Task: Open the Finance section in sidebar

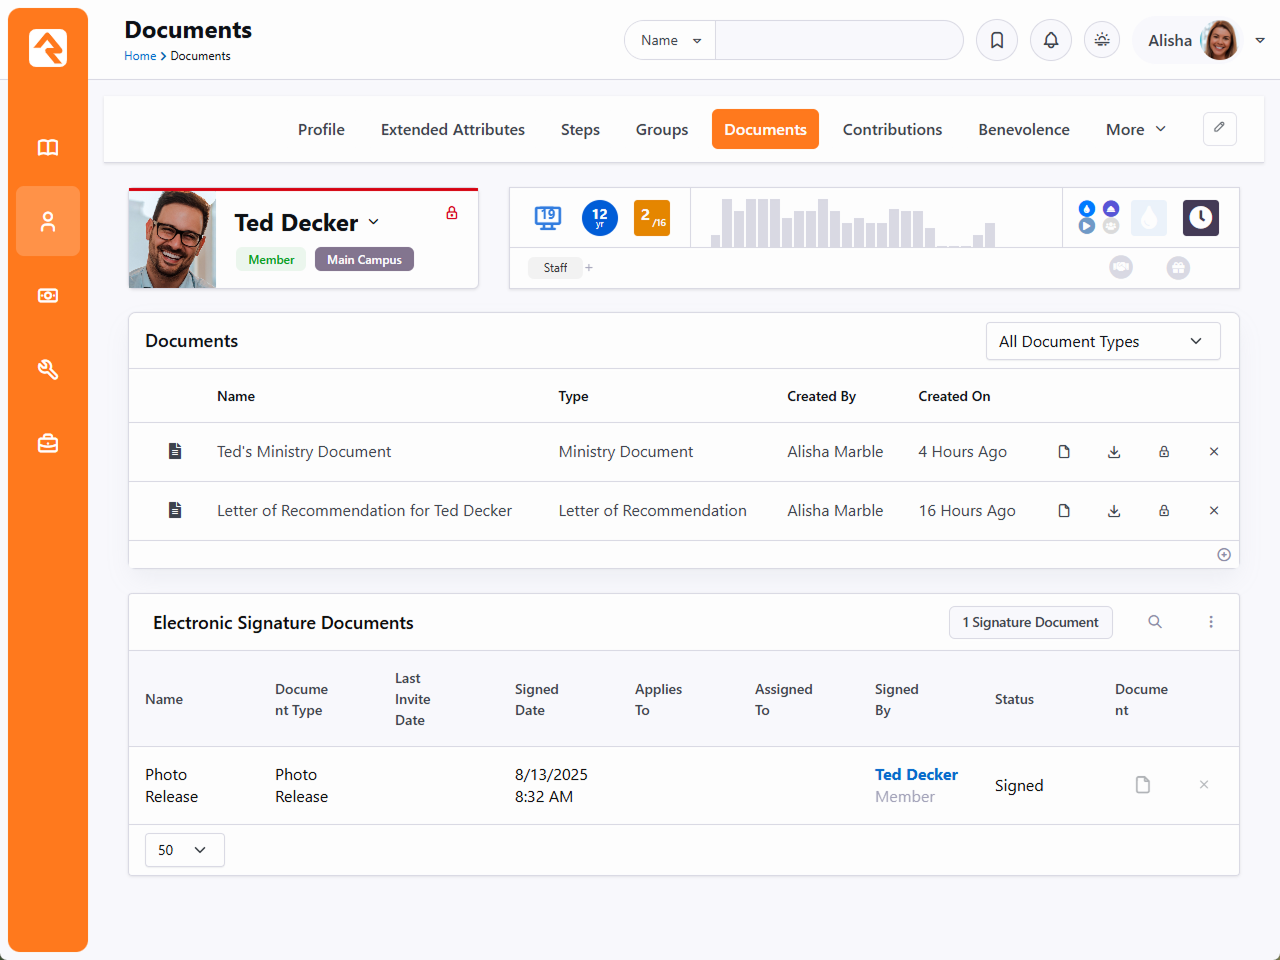Action: (48, 296)
